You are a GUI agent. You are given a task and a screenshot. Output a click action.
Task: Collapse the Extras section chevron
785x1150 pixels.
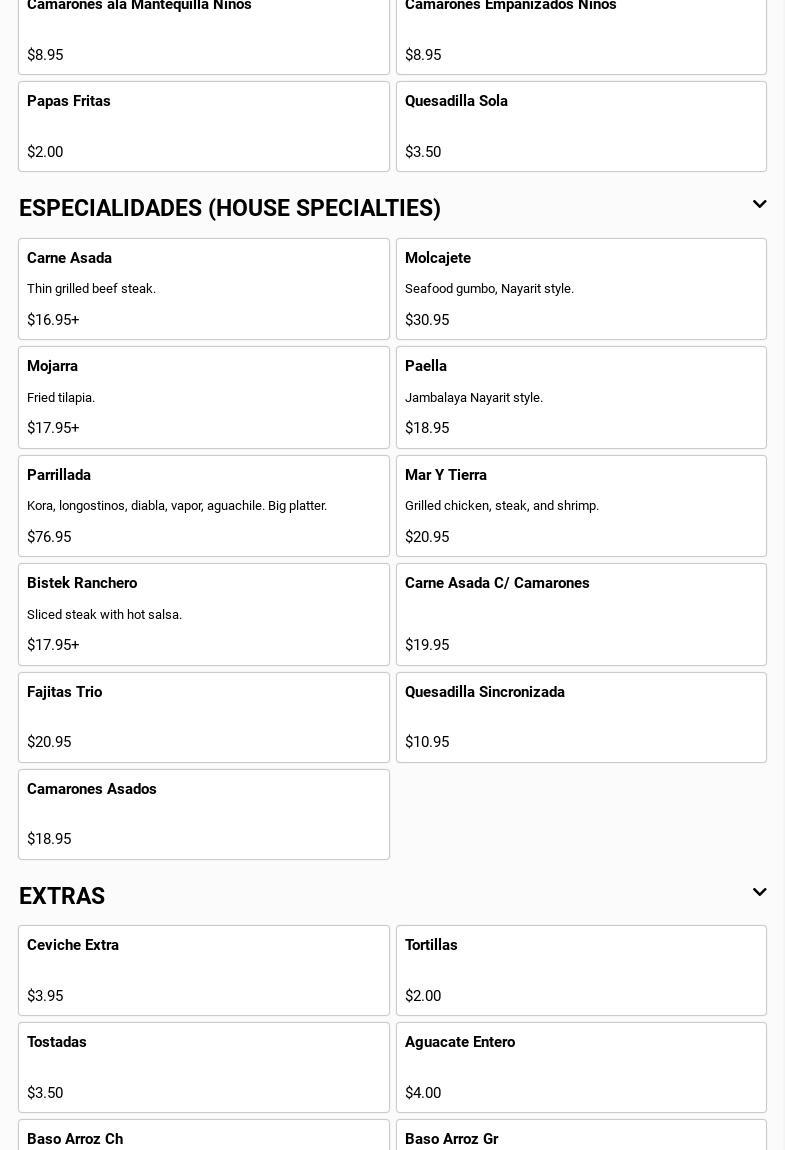tap(759, 893)
